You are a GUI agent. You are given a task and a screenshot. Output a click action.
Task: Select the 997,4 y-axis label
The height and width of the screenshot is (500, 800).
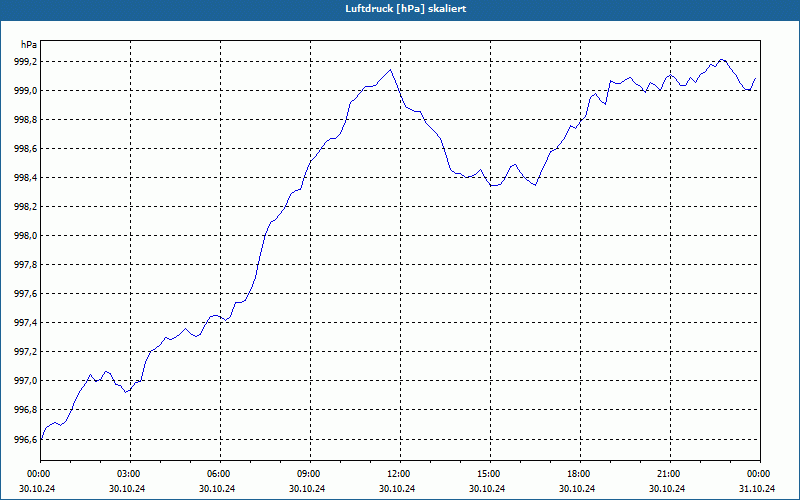(26, 323)
